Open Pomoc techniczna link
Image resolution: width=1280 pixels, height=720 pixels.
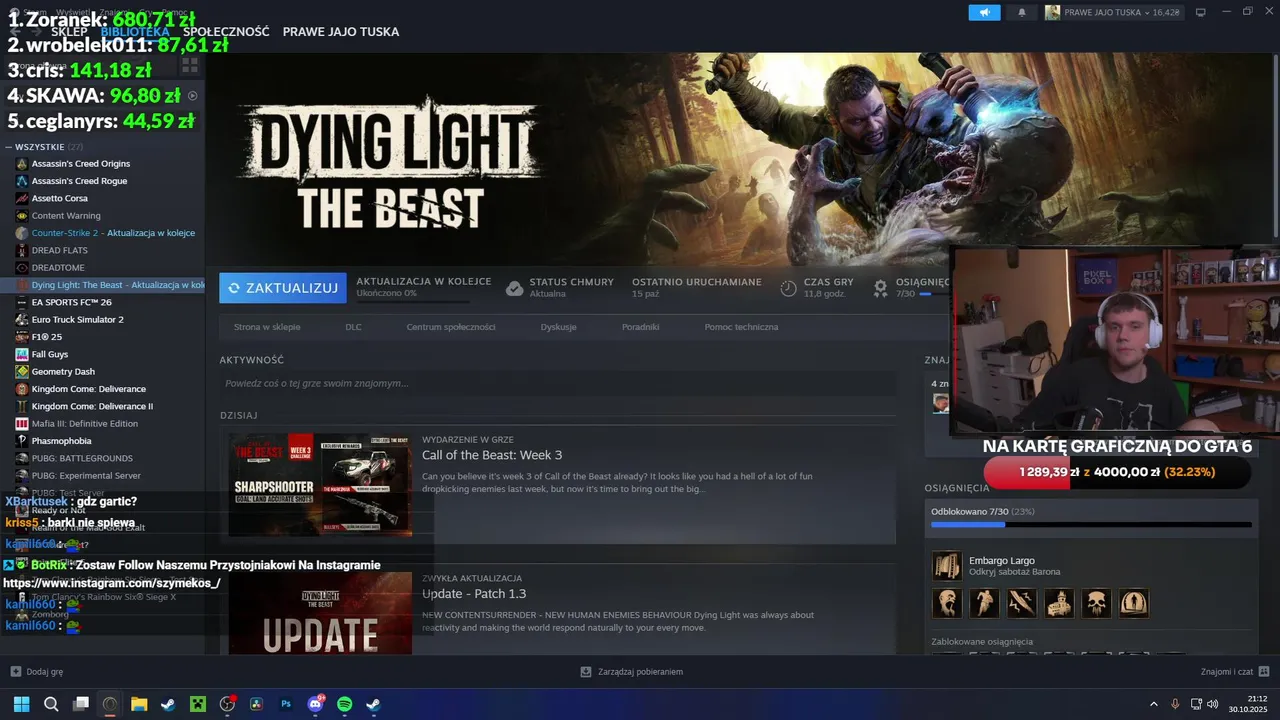pos(741,327)
